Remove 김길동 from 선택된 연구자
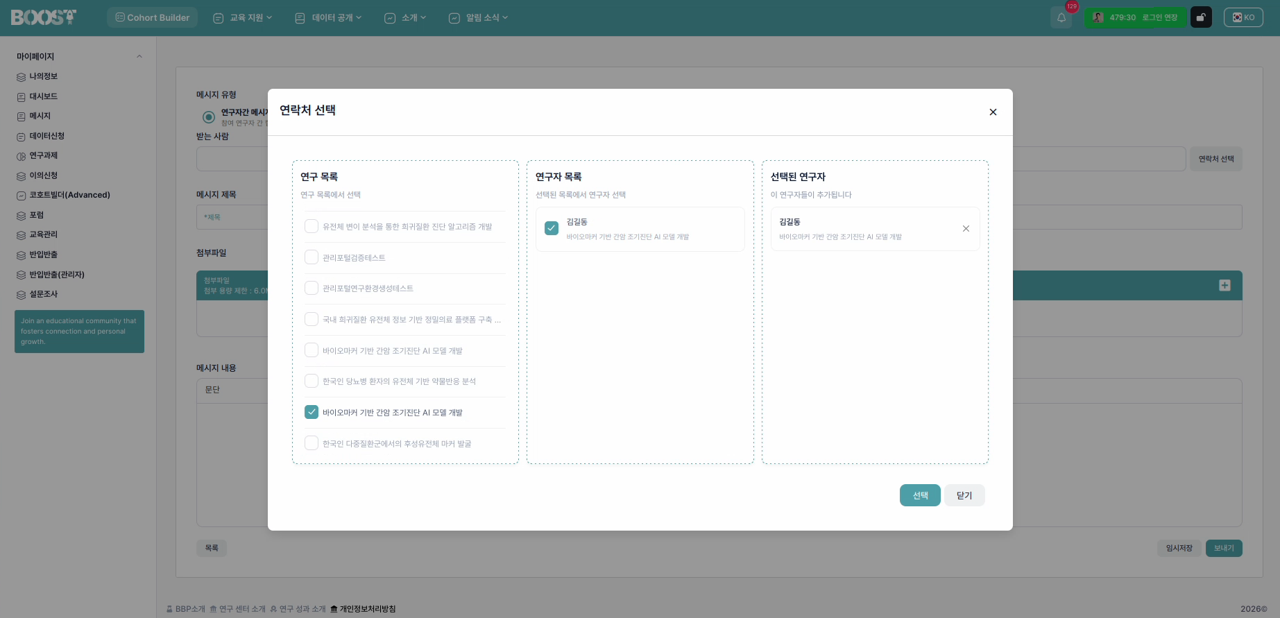Screen dimensions: 1280x618 (966, 229)
